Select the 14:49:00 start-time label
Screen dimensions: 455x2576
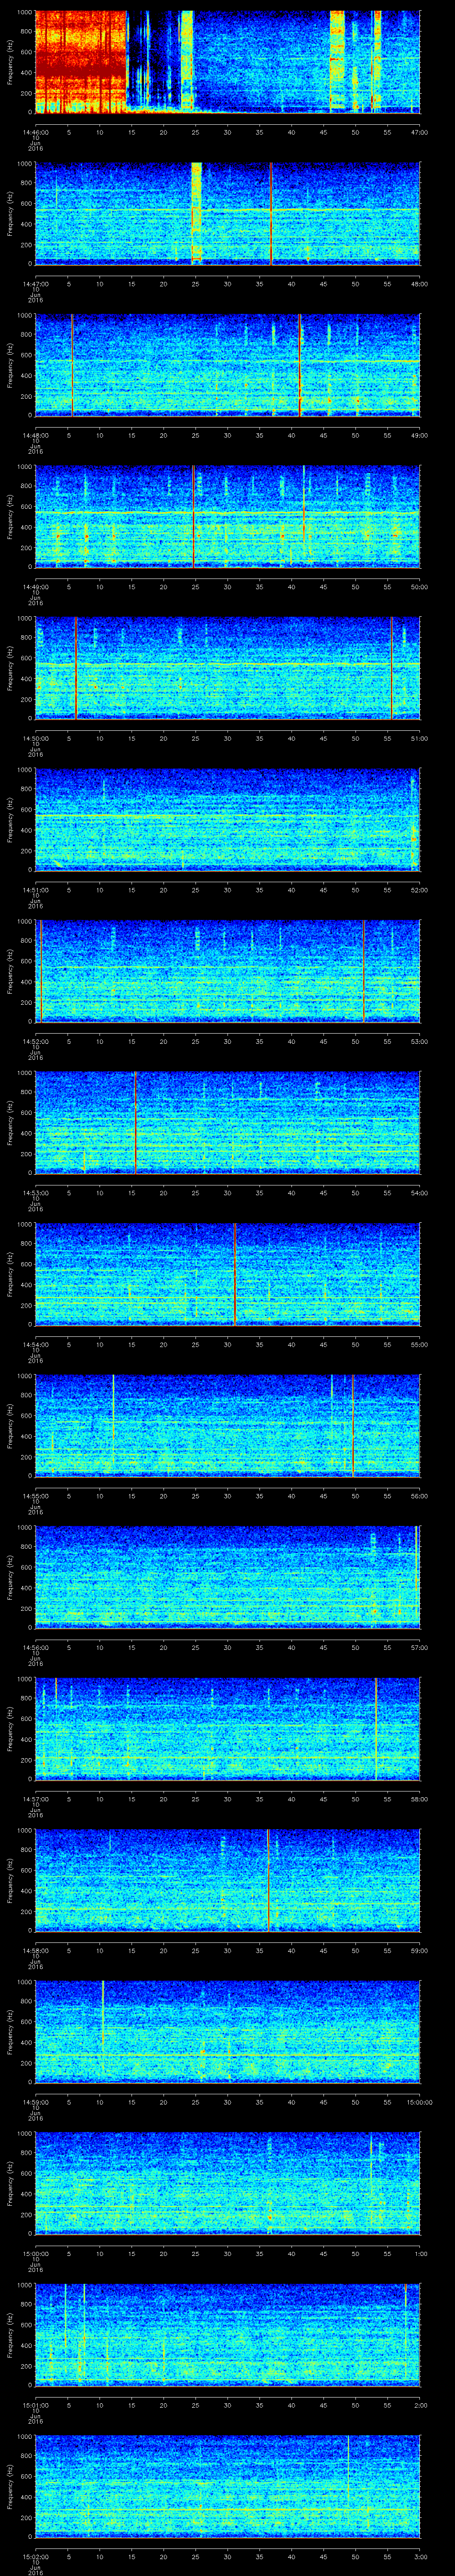tap(35, 586)
